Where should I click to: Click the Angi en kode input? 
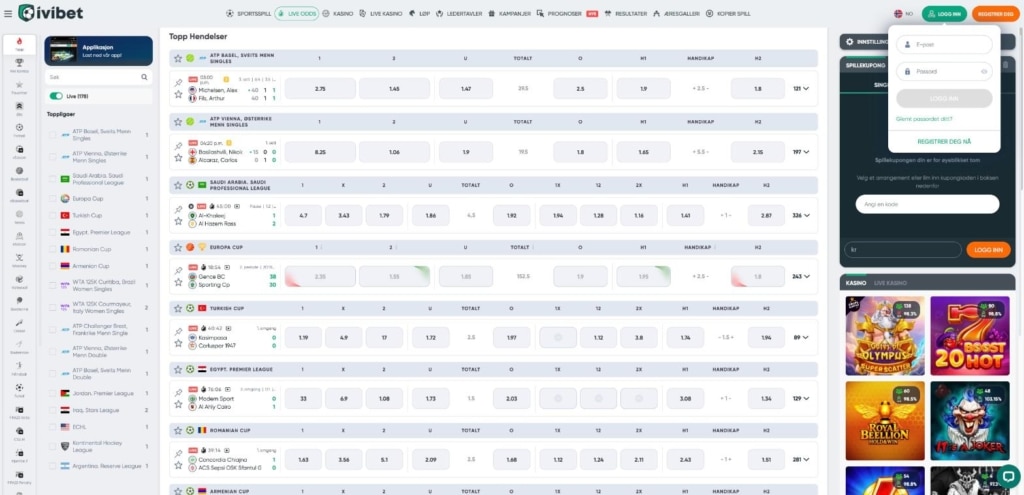click(927, 204)
